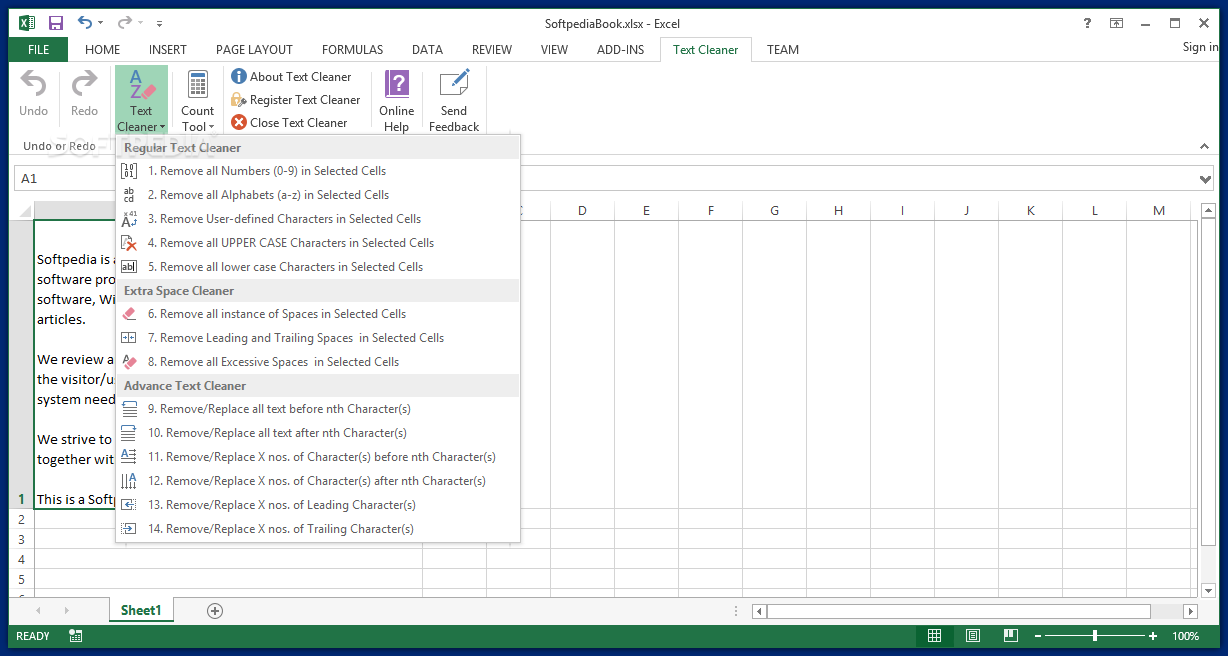Choose Remove/Replace X nos. of Trailing Character(s)
1228x656 pixels.
319,529
